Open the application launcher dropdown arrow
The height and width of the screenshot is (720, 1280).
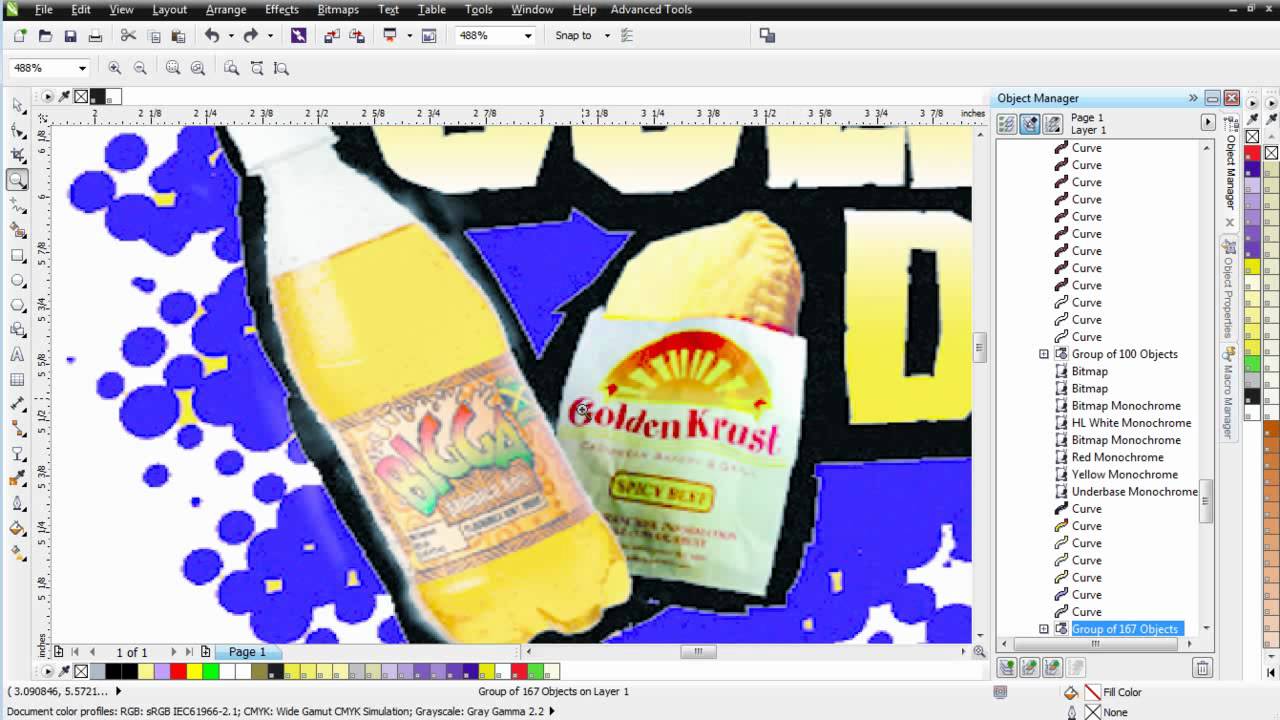pyautogui.click(x=408, y=36)
